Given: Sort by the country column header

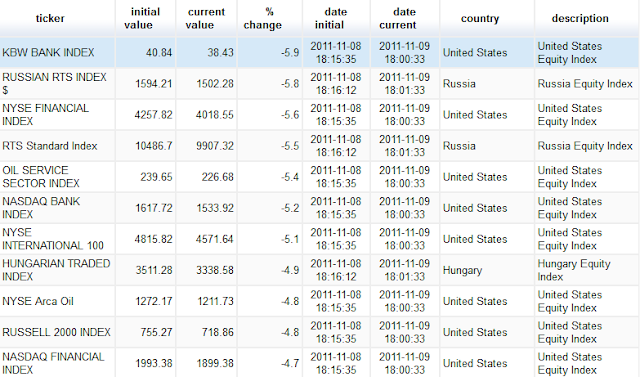Looking at the screenshot, I should pos(480,18).
